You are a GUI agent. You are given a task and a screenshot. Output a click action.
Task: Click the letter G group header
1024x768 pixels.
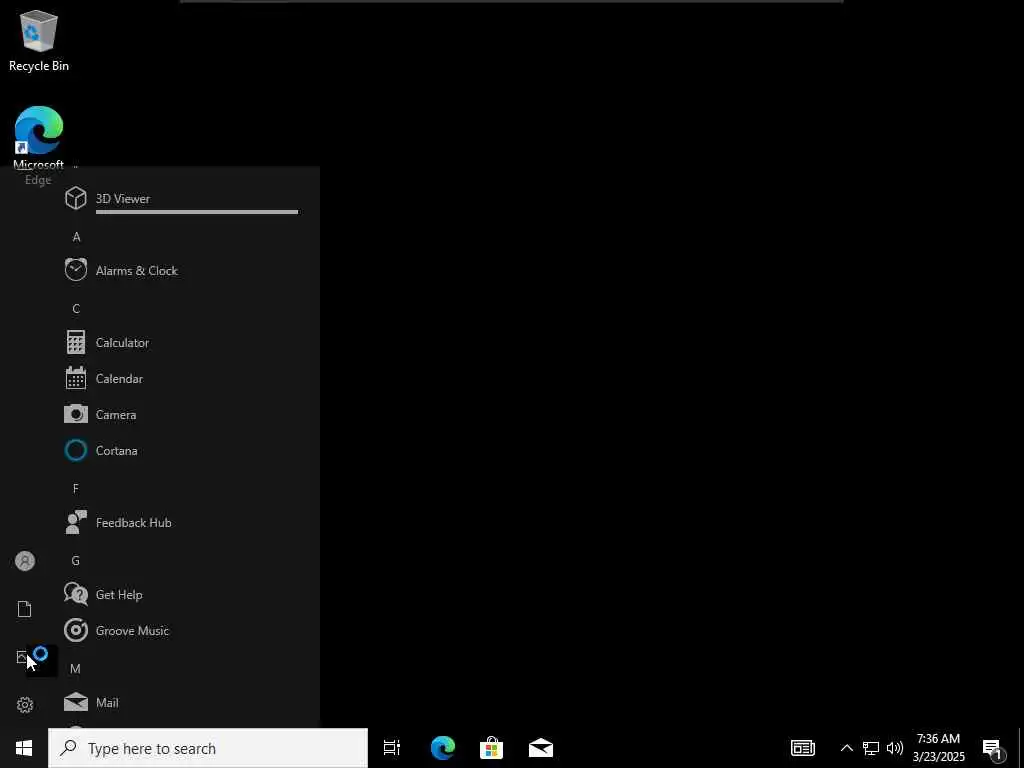[x=76, y=560]
